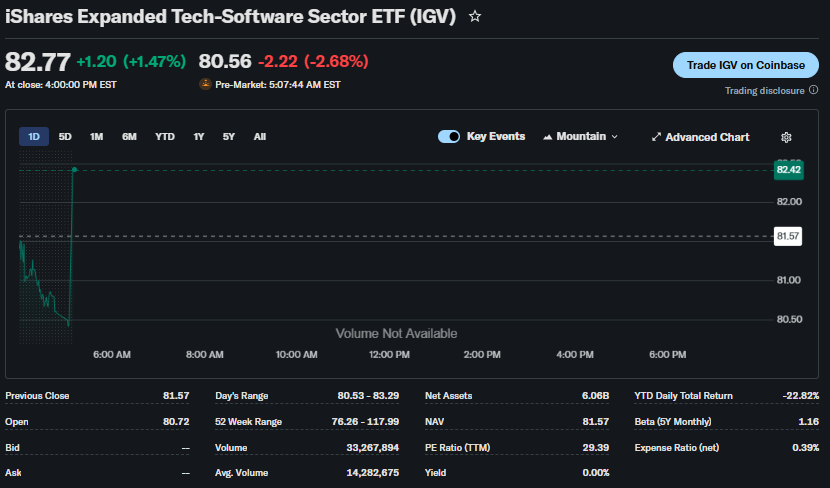Show the 6M chart range
This screenshot has height=488, width=830.
pos(129,137)
